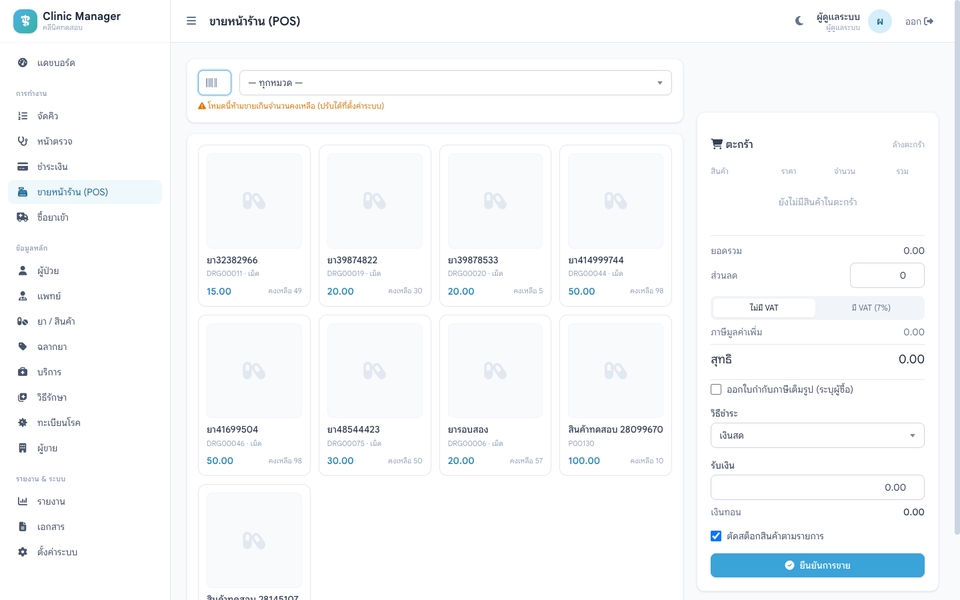
Task: Click the ผู้ขาย store icon
Action: point(23,448)
